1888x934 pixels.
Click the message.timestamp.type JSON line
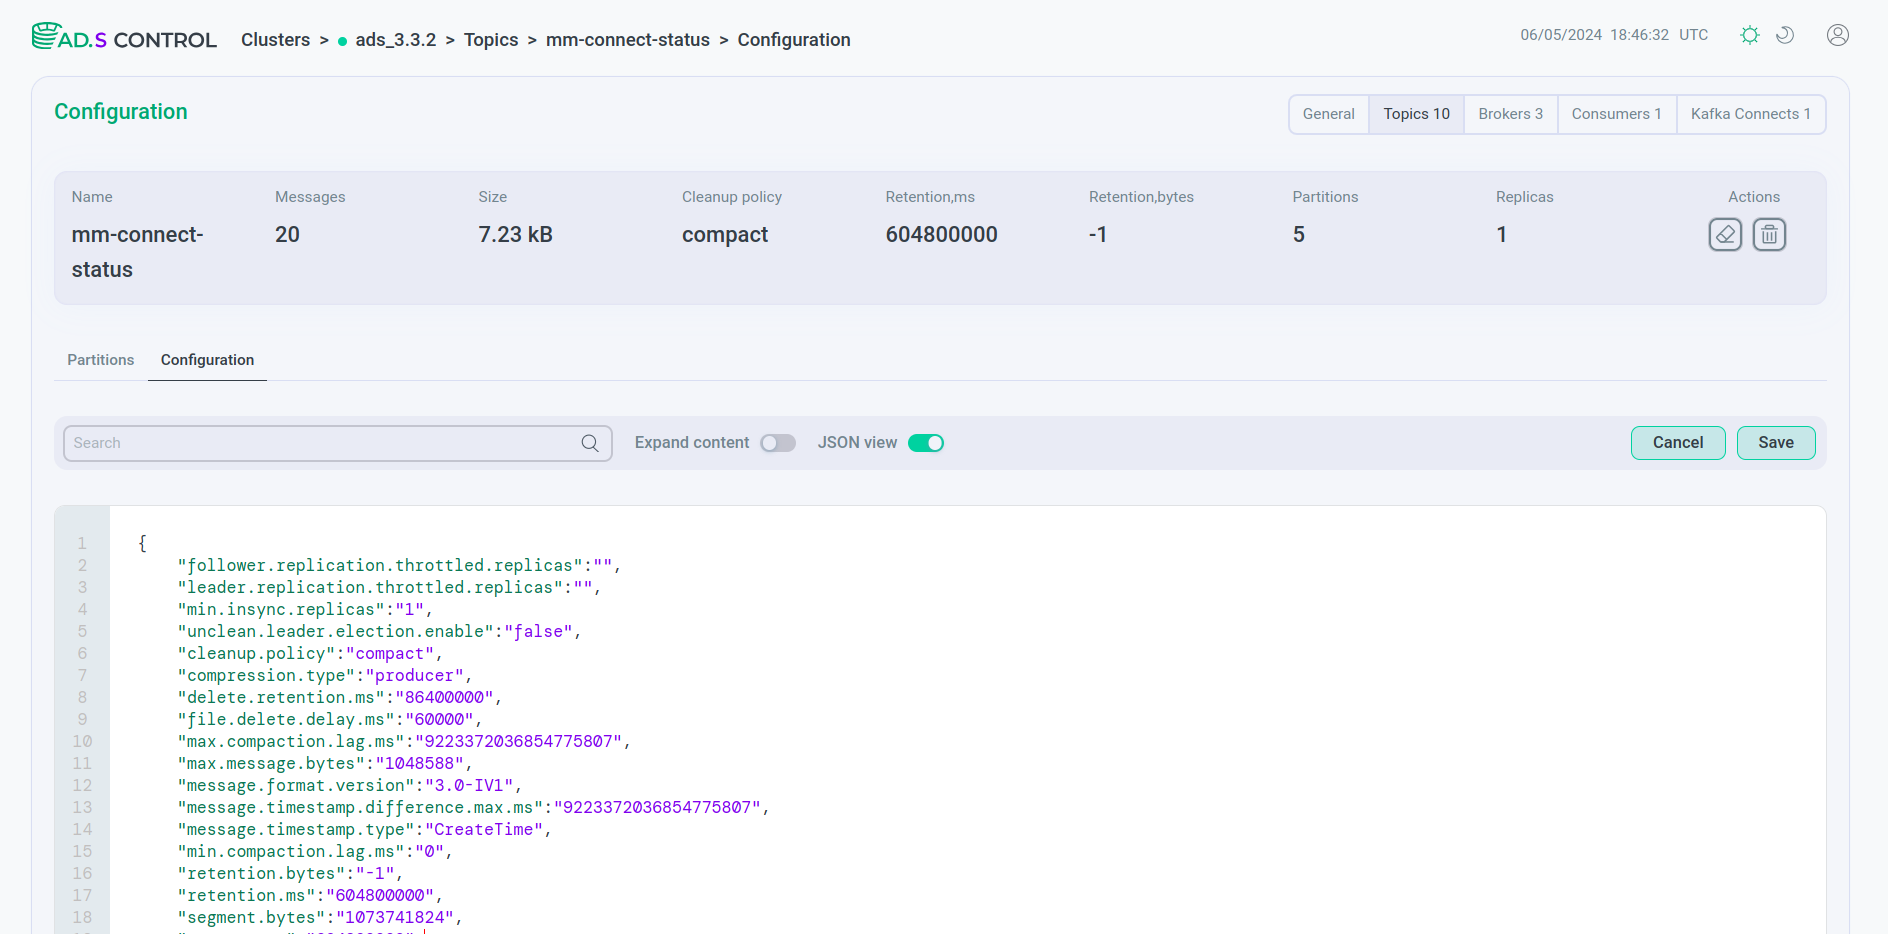pyautogui.click(x=364, y=829)
